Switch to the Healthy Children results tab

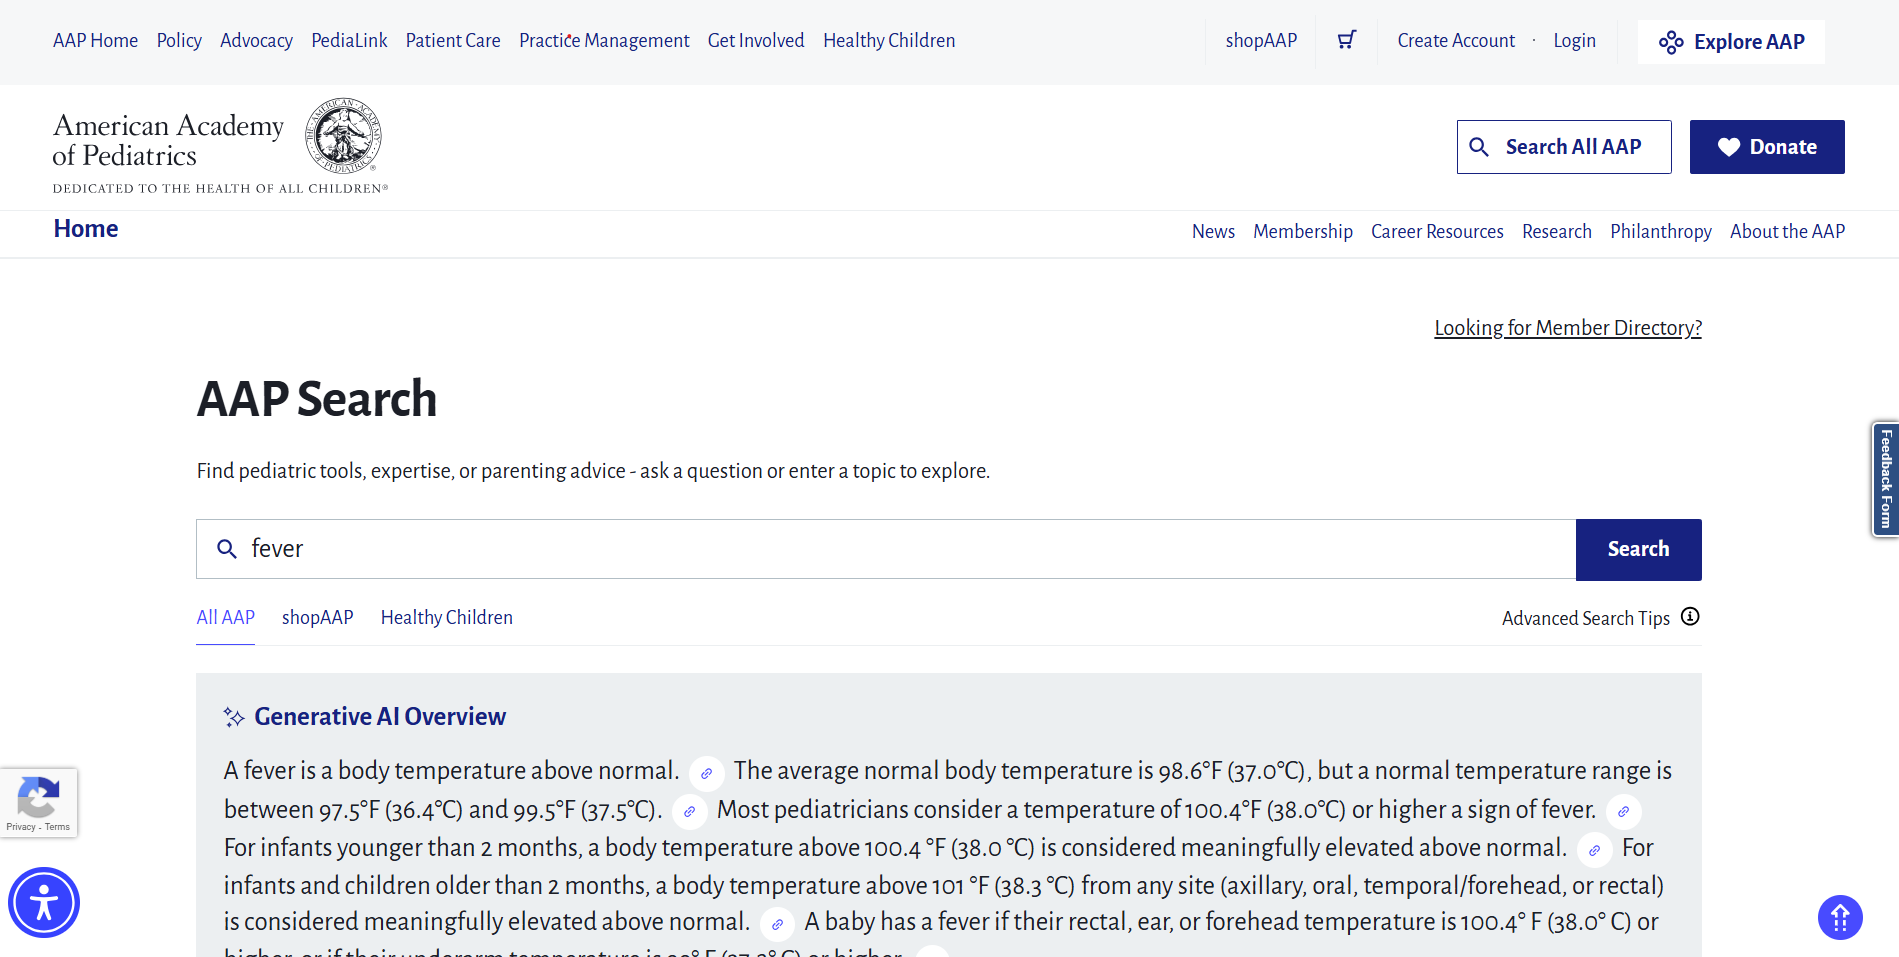pos(446,617)
